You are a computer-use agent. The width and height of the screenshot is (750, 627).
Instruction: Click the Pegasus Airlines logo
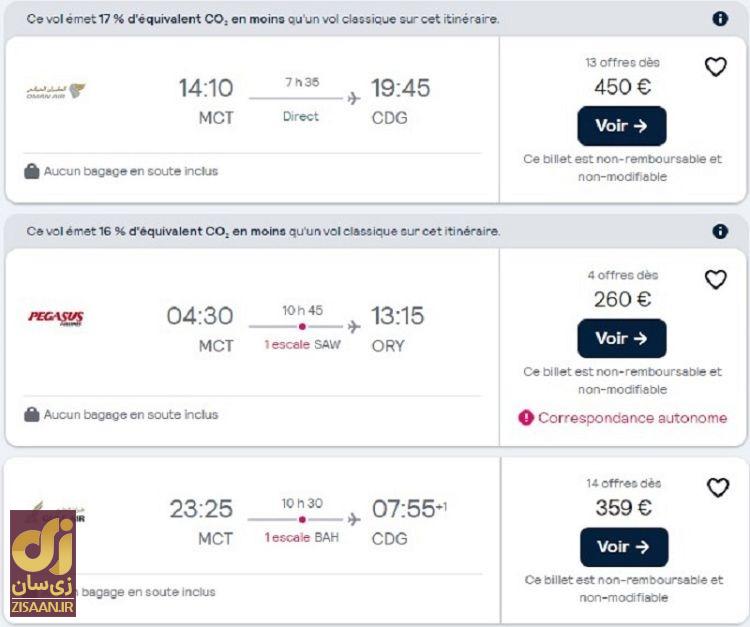click(x=56, y=319)
